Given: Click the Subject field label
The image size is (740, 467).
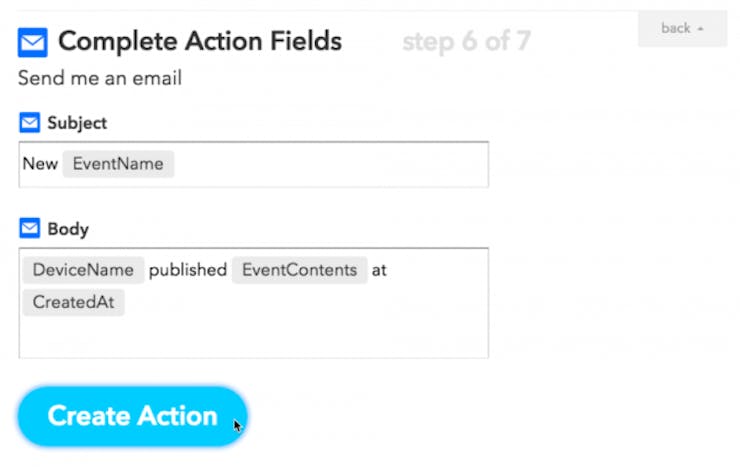Looking at the screenshot, I should click(77, 123).
